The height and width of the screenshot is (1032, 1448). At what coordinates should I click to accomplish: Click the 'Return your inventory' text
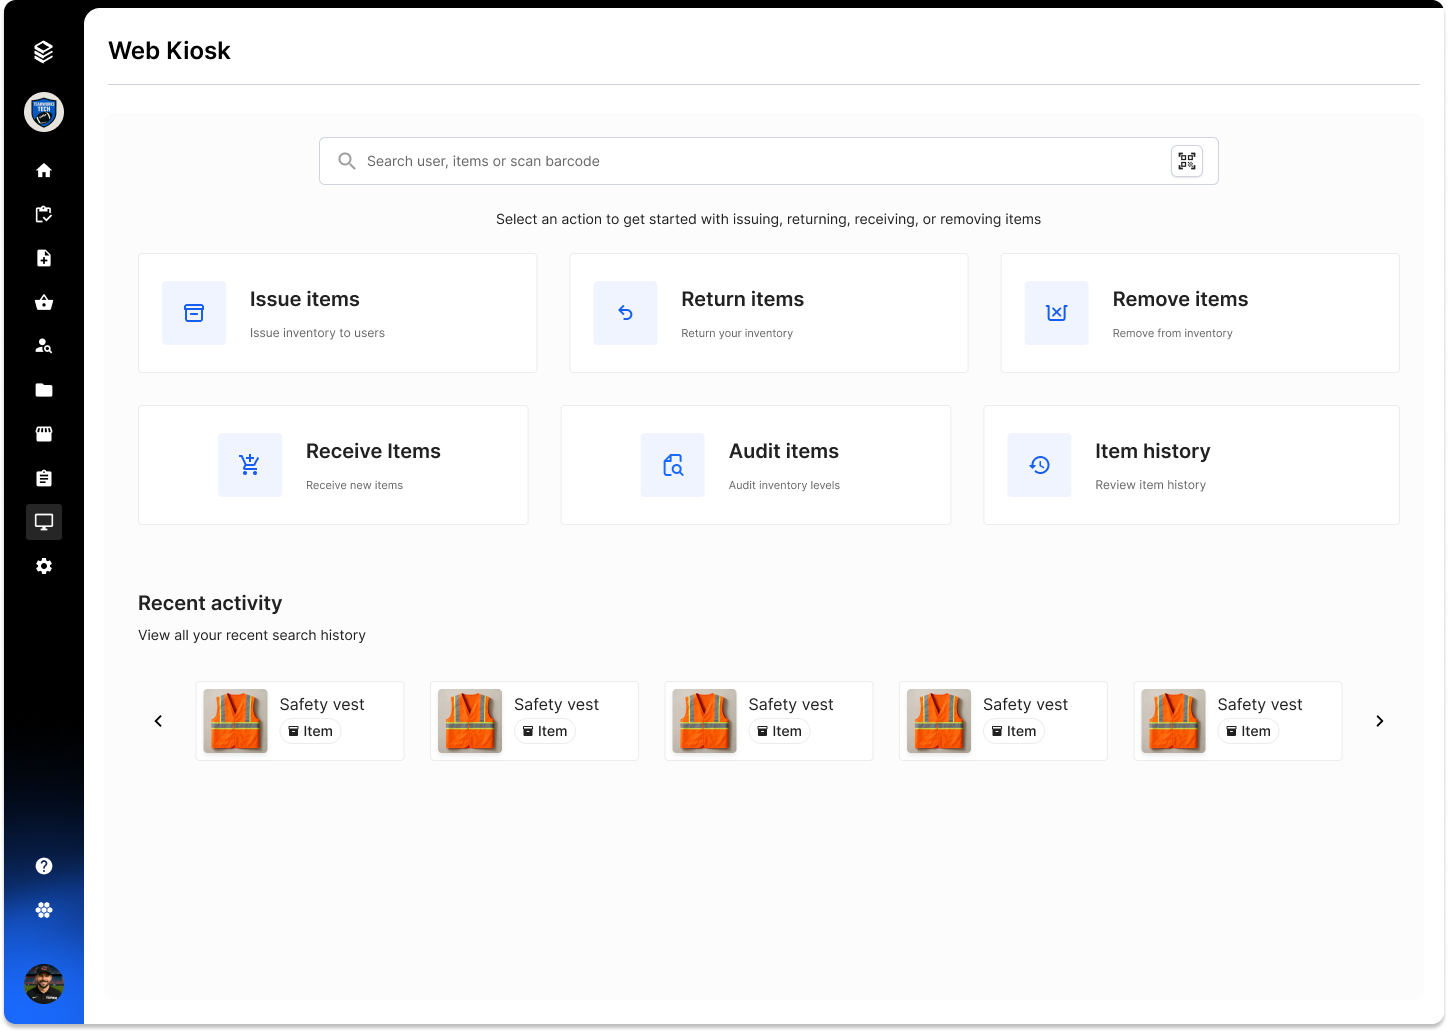click(x=737, y=333)
